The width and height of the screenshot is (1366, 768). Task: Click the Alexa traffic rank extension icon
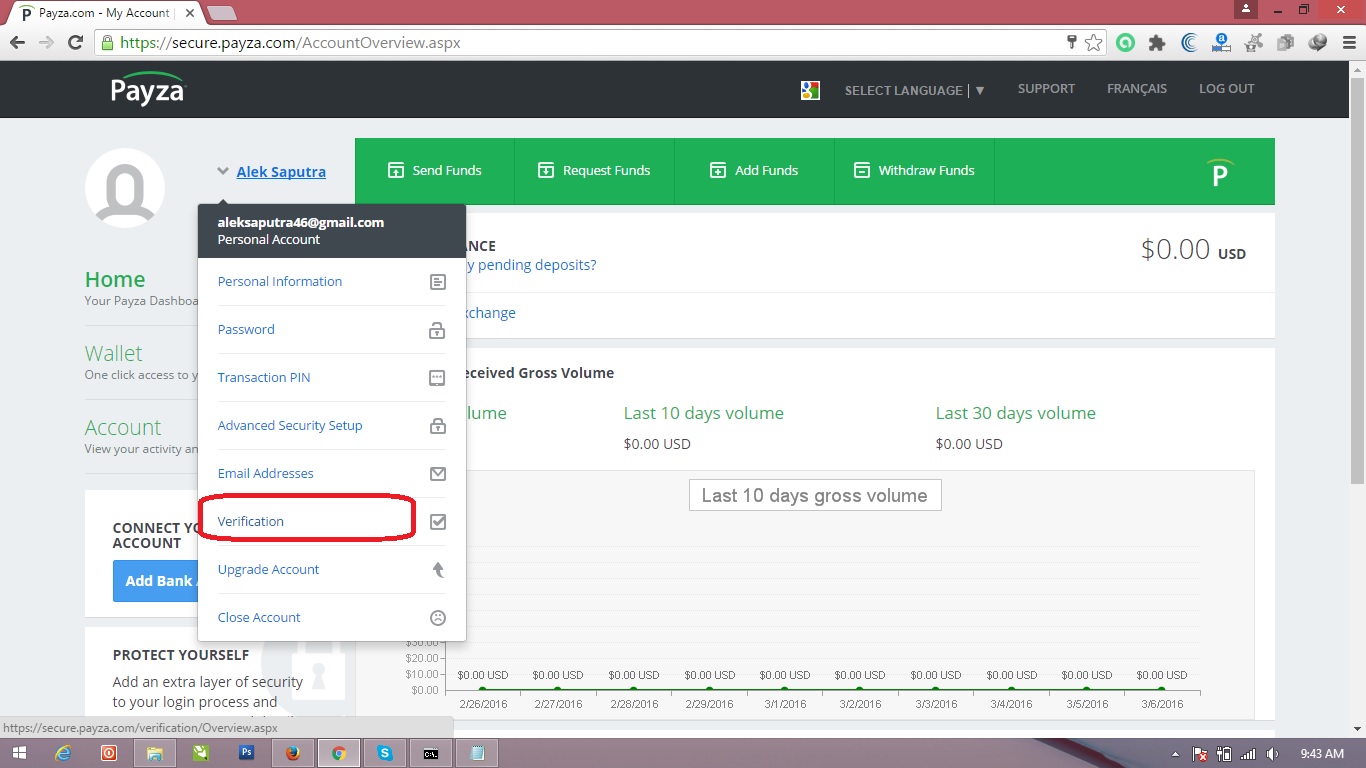point(1221,43)
